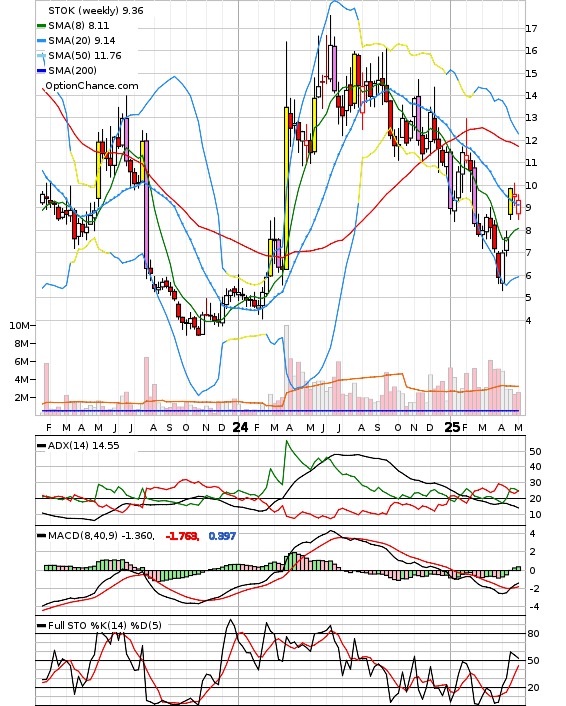Click the dark-blue SMA(200) legend swatch
566x706 pixels.
pos(41,70)
